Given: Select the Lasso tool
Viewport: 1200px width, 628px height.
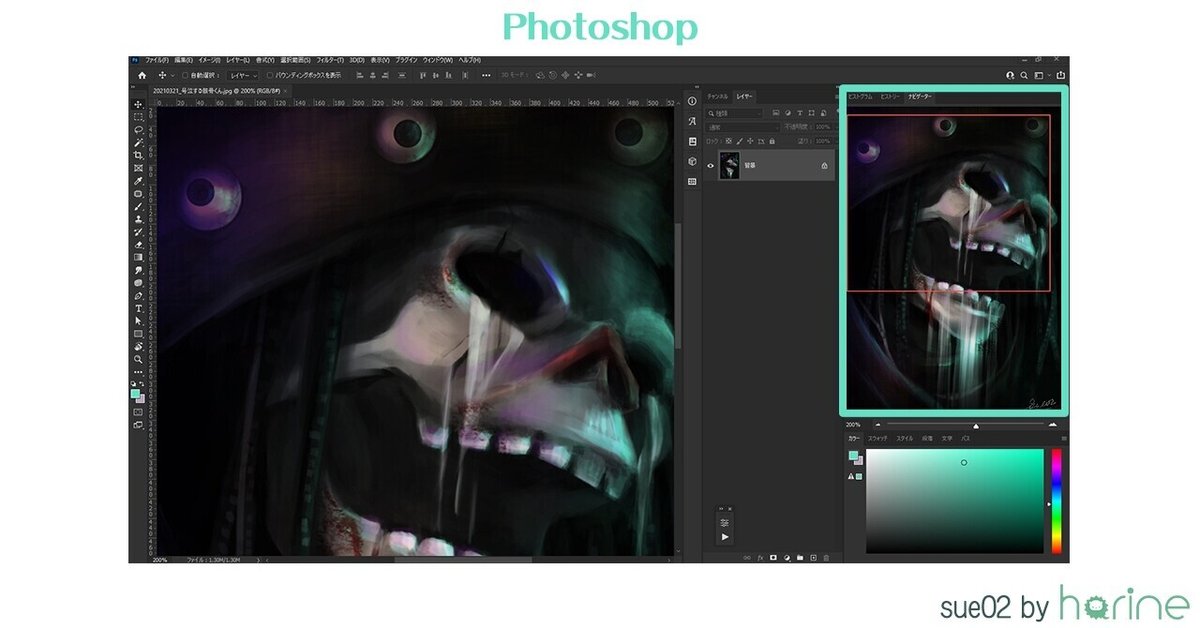Looking at the screenshot, I should [x=138, y=129].
